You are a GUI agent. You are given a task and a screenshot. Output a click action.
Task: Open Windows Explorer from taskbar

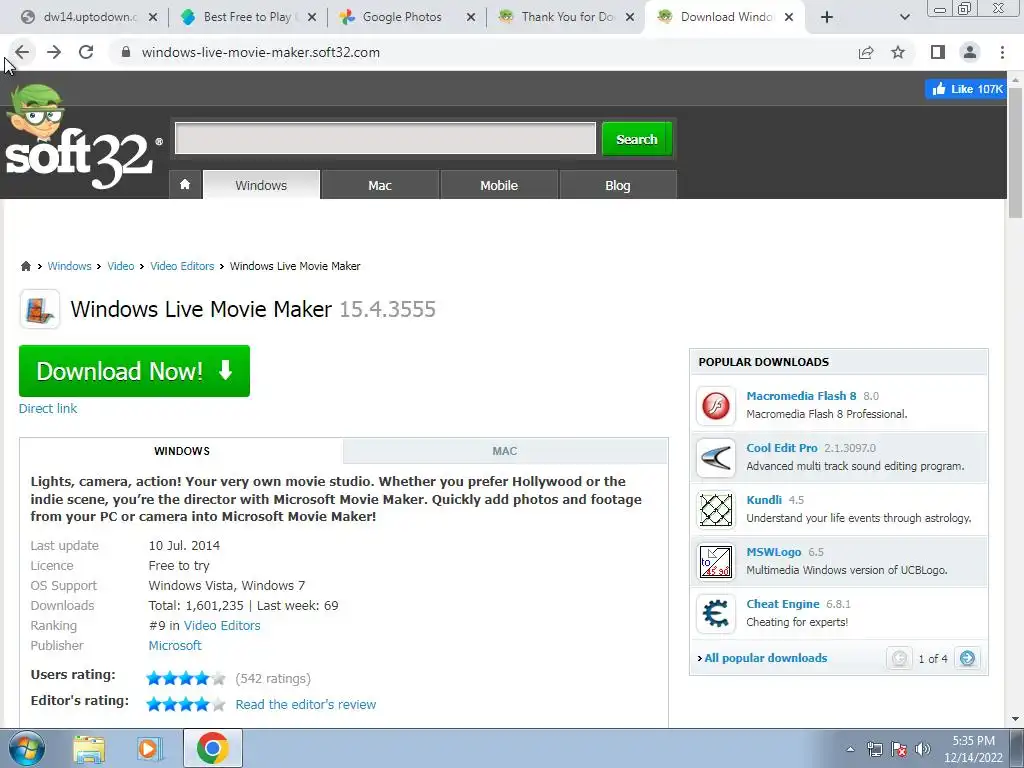(89, 749)
